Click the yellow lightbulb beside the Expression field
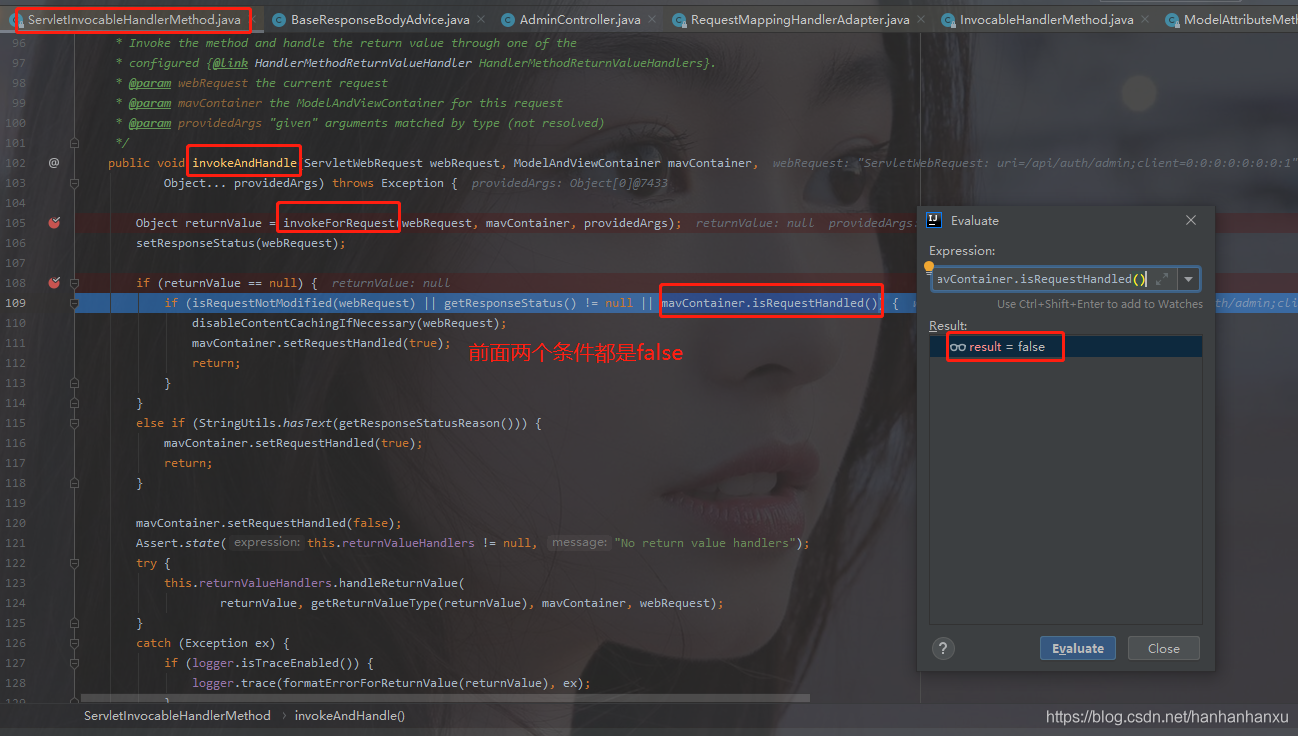This screenshot has height=736, width=1298. (929, 268)
